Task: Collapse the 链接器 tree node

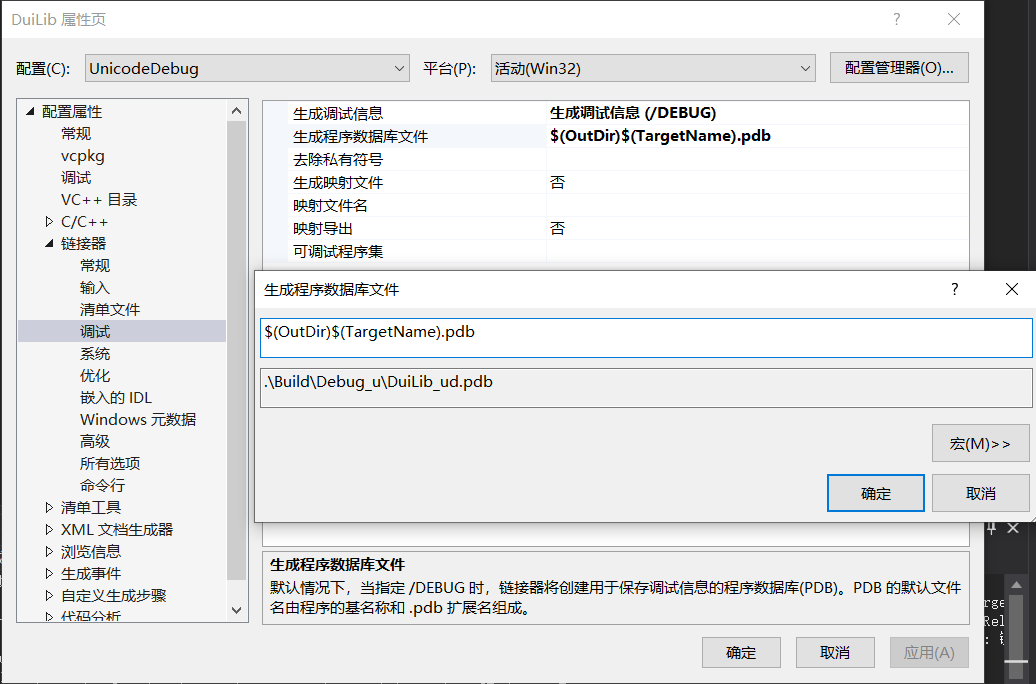Action: [x=49, y=243]
